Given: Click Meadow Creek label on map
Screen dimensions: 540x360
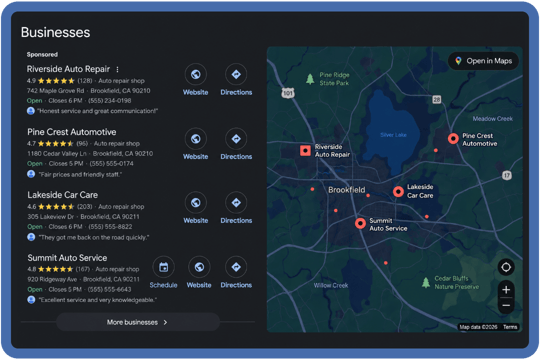Looking at the screenshot, I should pos(492,119).
